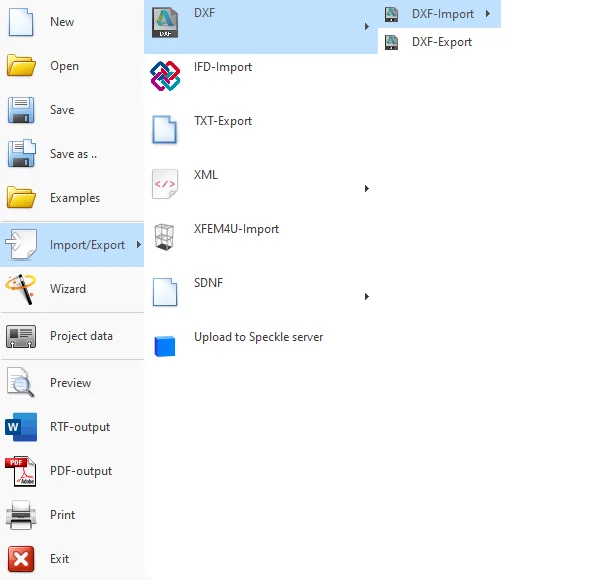600x580 pixels.
Task: Expand the XML submenu arrow
Action: (367, 189)
